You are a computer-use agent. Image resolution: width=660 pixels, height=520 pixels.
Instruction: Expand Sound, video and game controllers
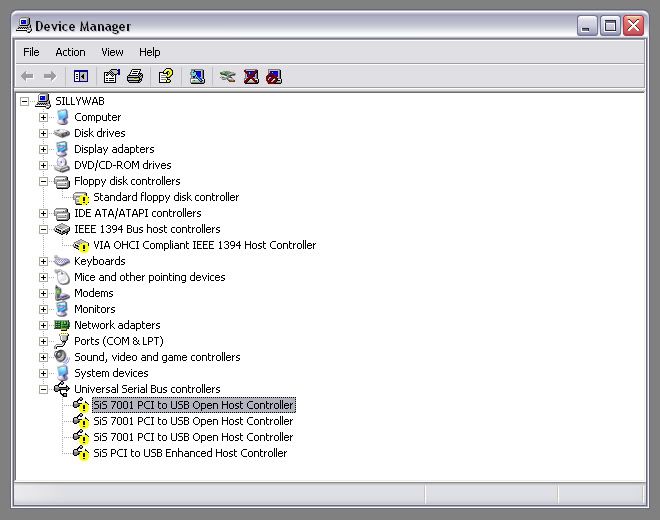(43, 357)
